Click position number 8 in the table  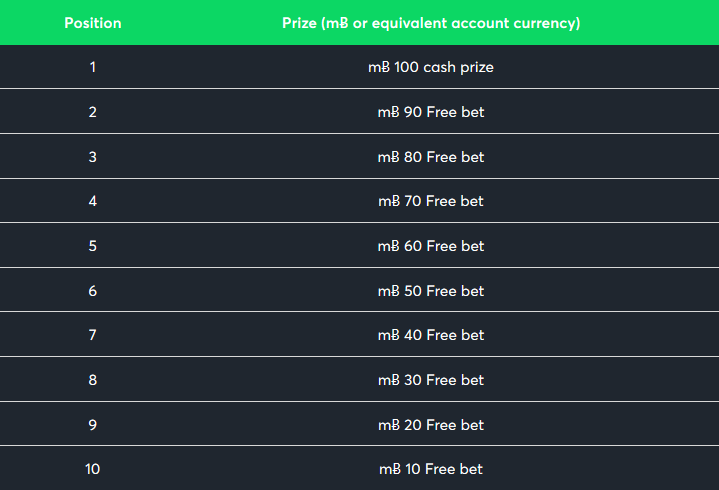click(93, 380)
